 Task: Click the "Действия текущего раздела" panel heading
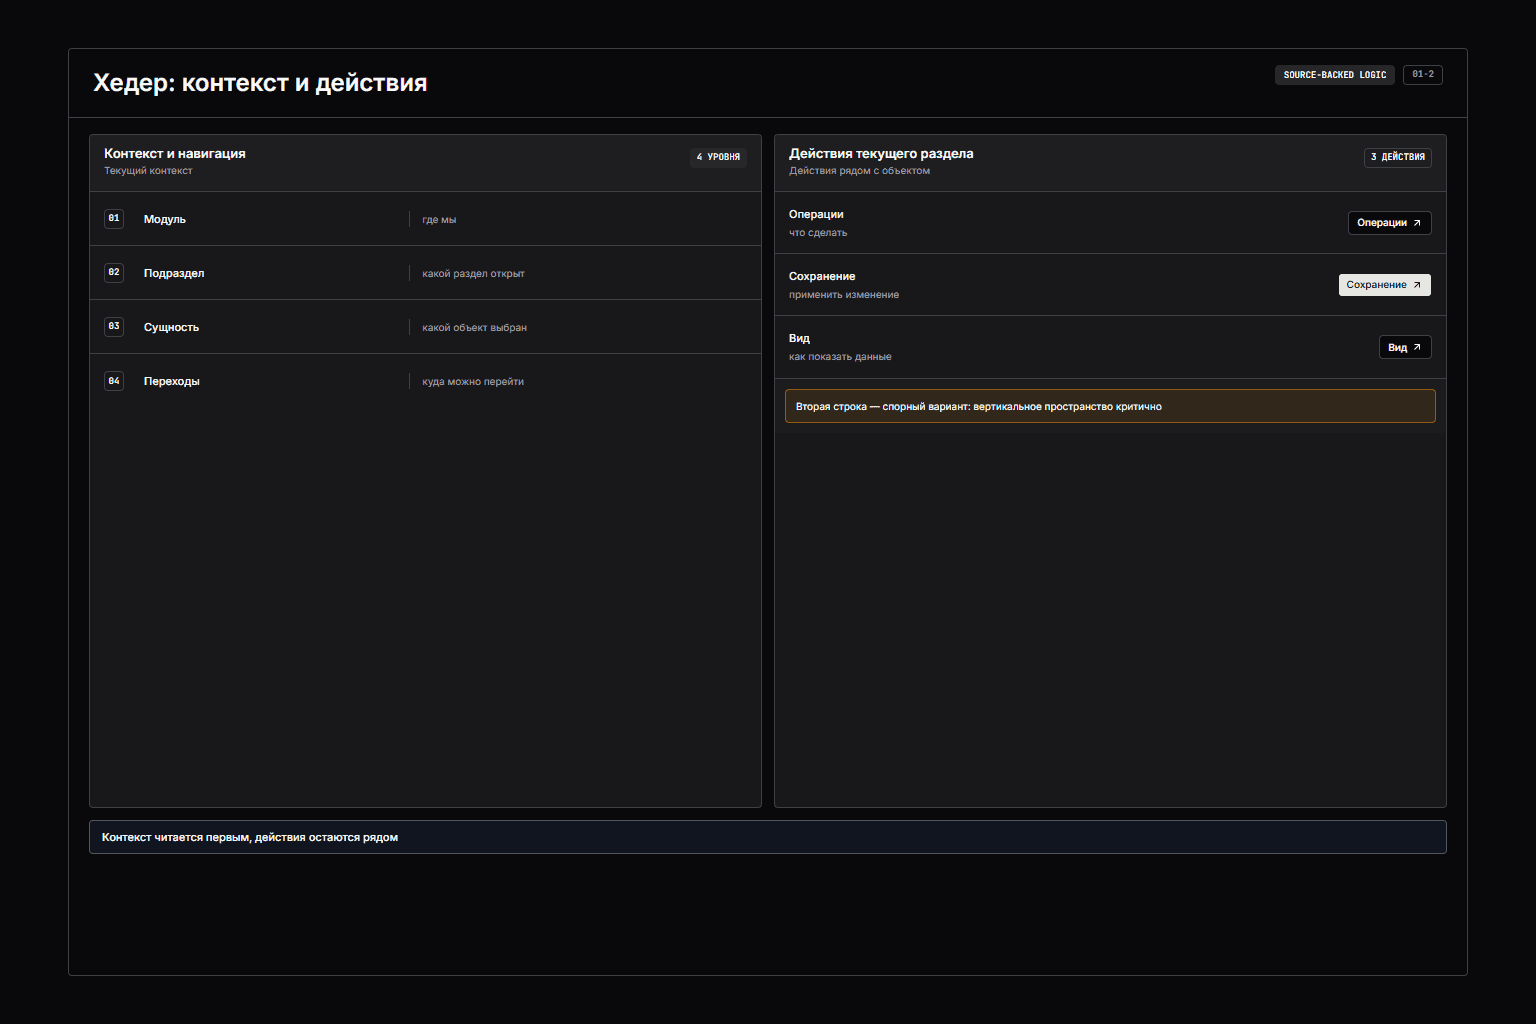[x=881, y=153]
